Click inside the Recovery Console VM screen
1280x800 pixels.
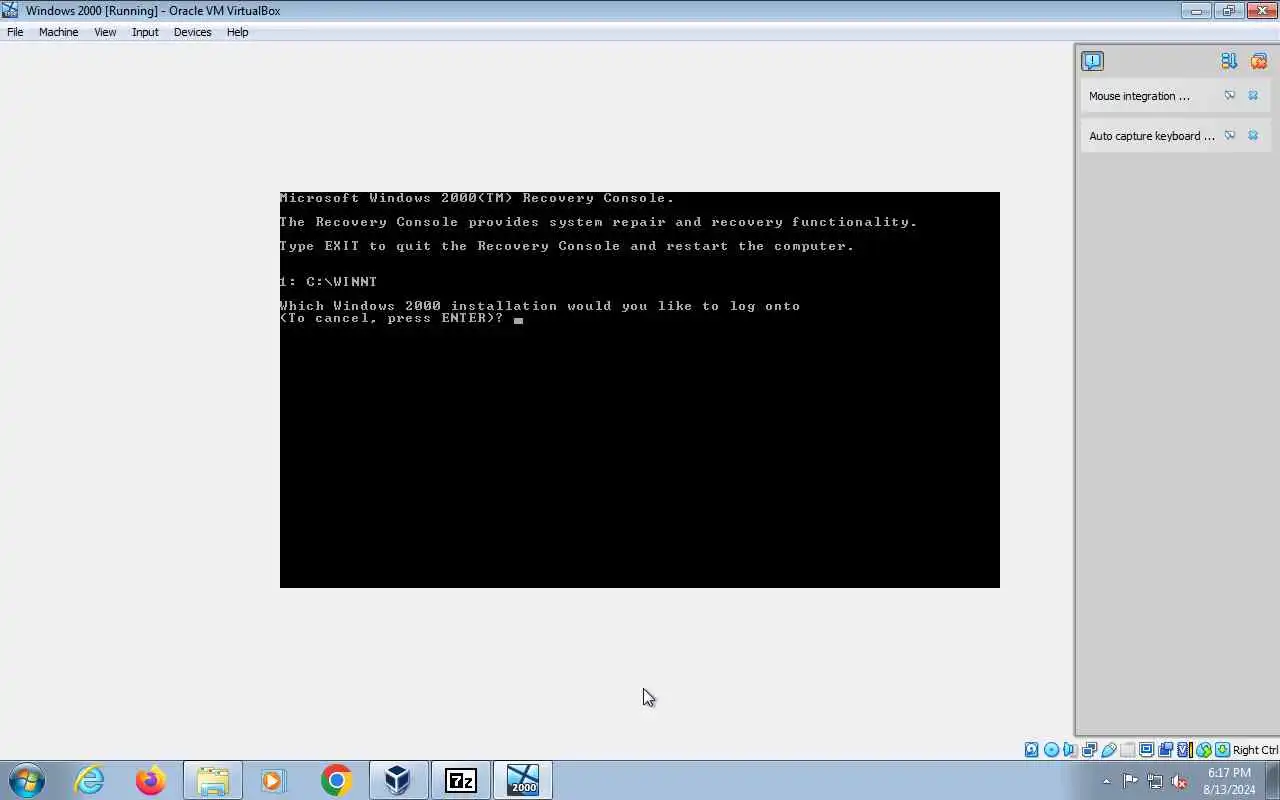point(640,390)
